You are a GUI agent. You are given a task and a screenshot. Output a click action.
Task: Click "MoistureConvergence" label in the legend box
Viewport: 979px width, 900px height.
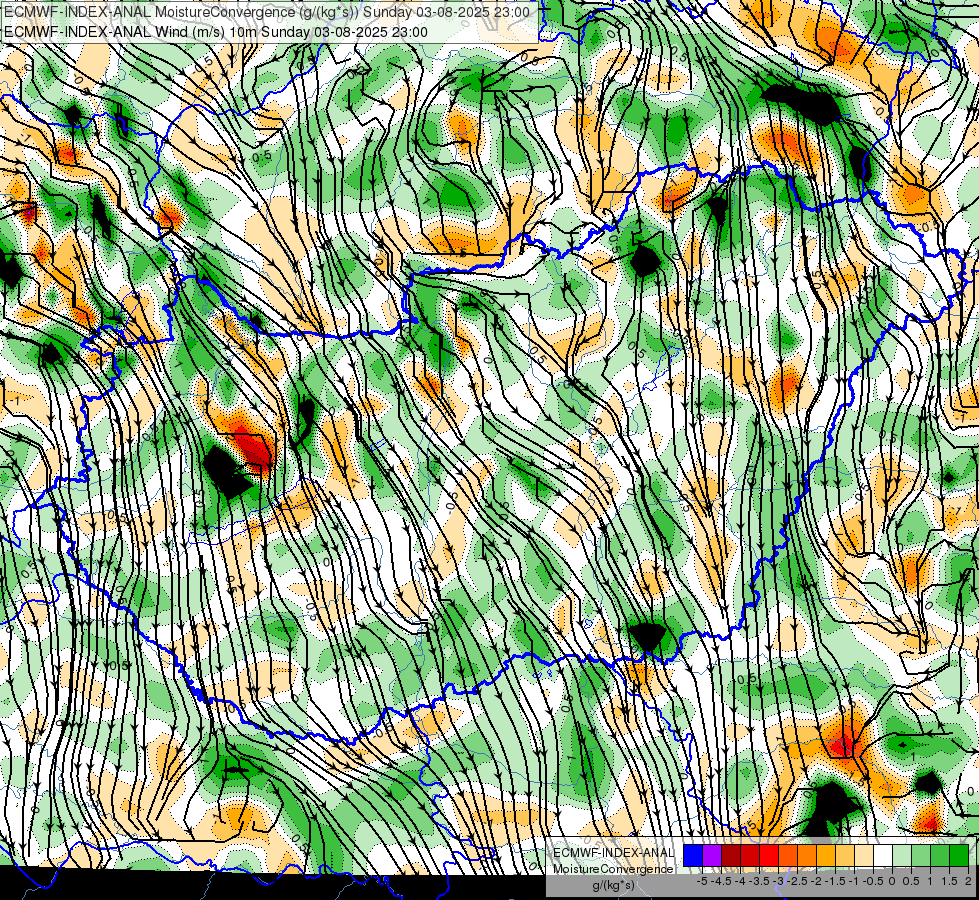(x=614, y=869)
